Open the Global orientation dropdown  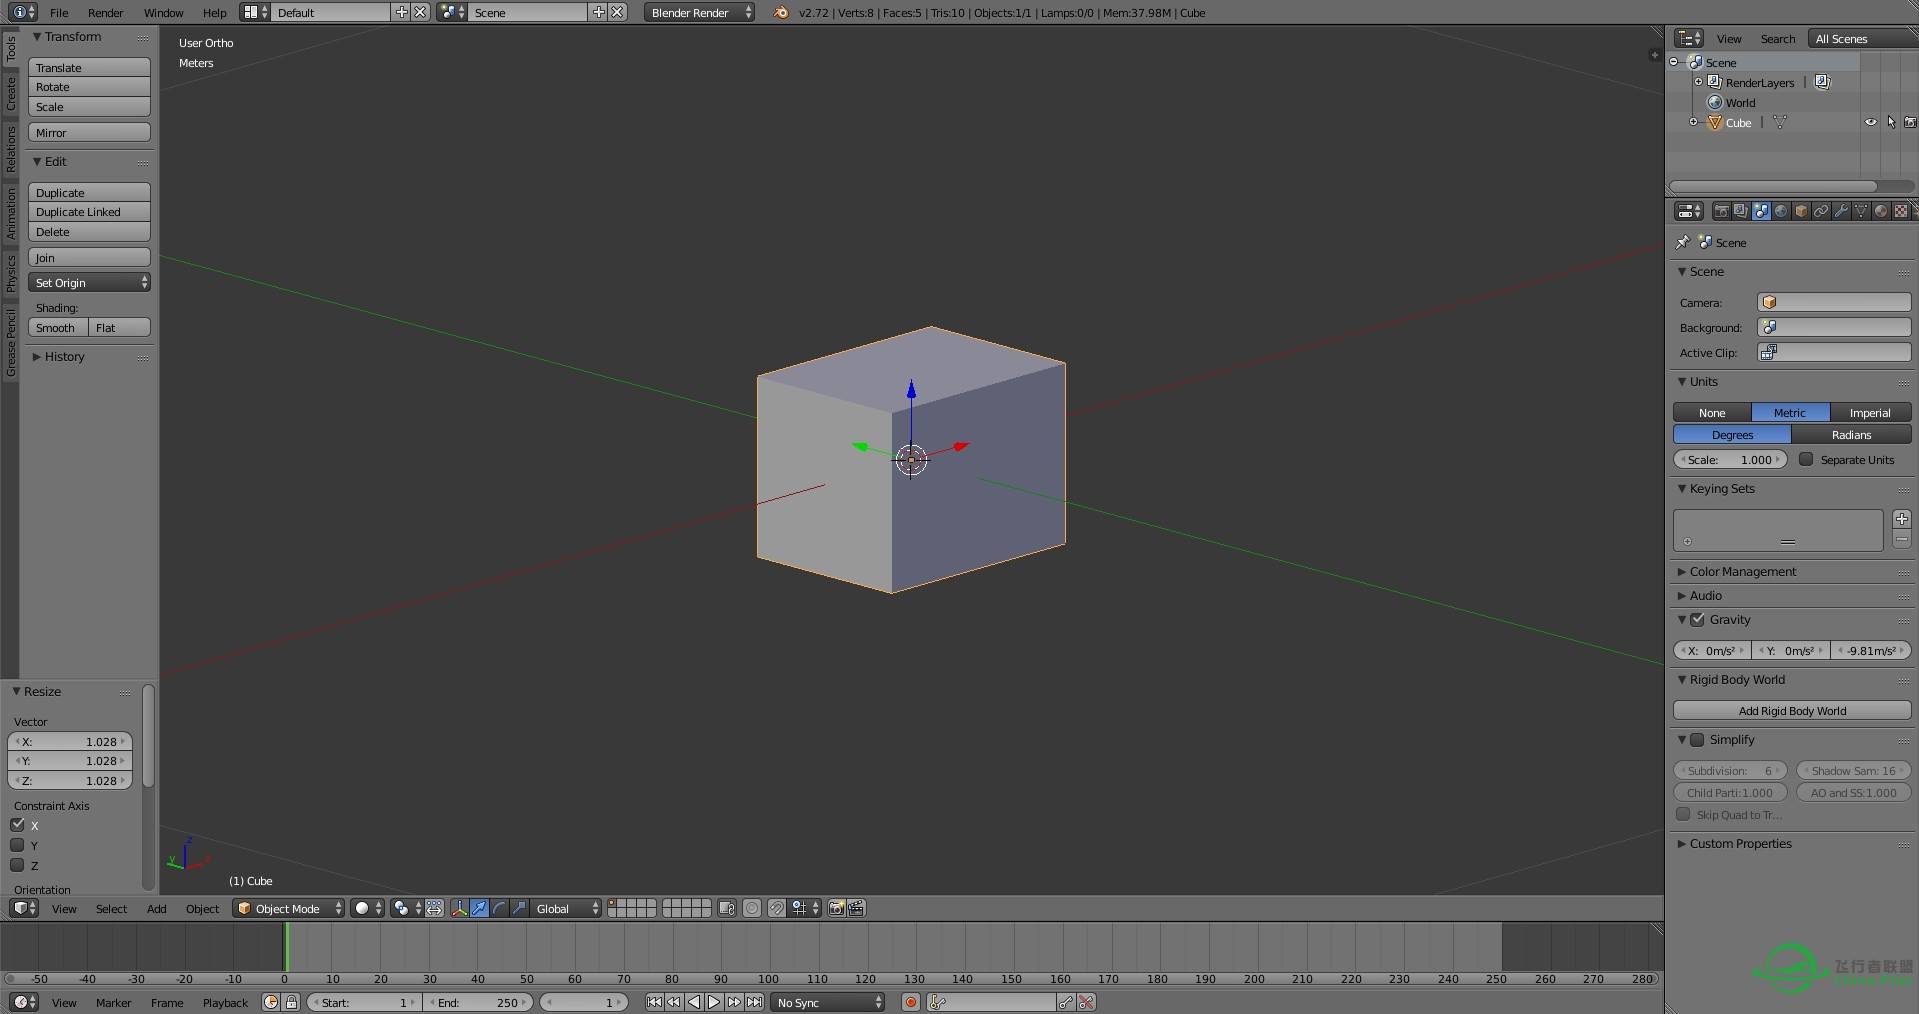point(567,908)
